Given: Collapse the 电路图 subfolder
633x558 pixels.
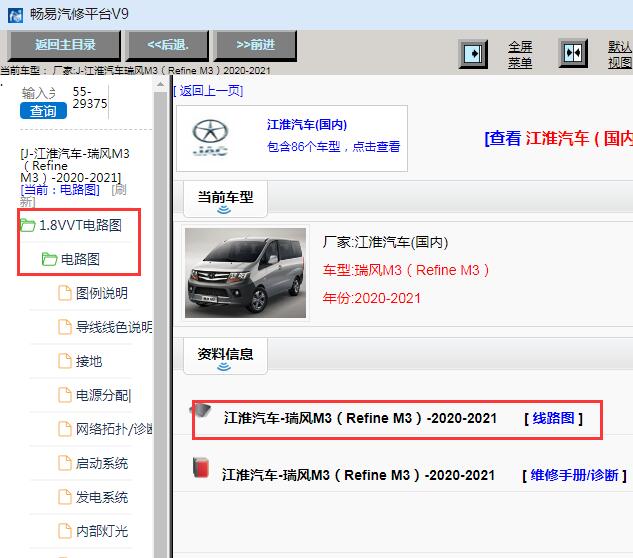Looking at the screenshot, I should coord(80,259).
